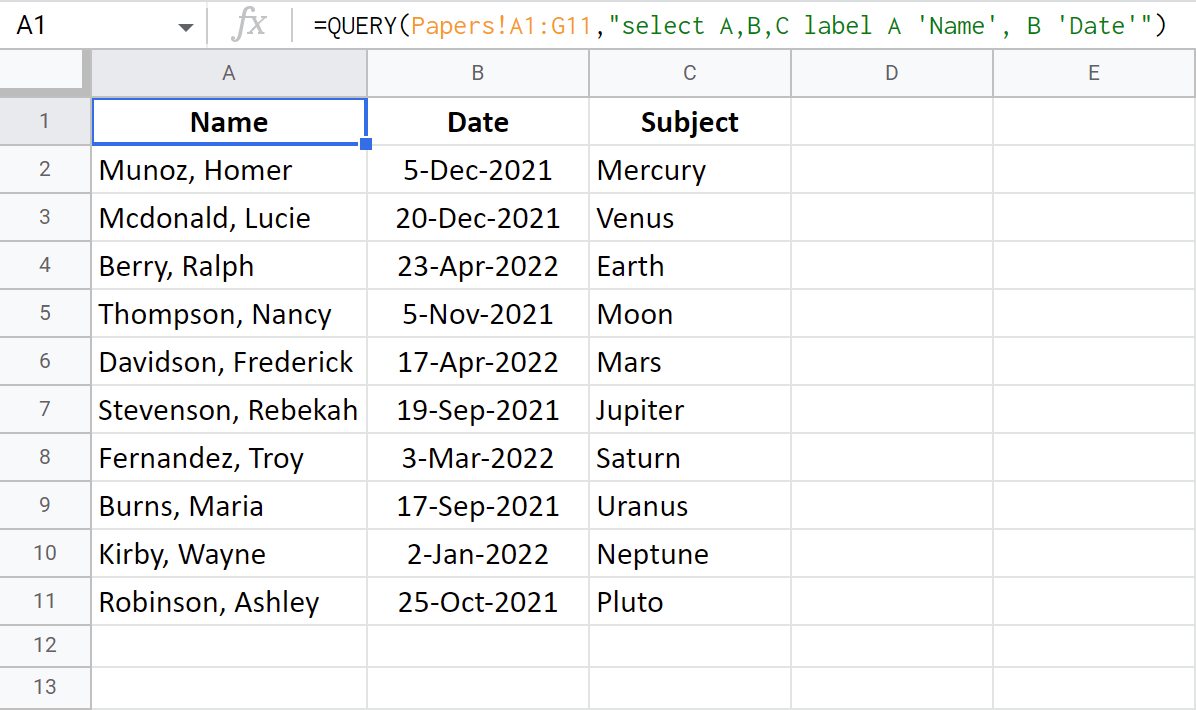Select the cell with 17-Sep-2021
Image resolution: width=1196 pixels, height=710 pixels.
(477, 505)
